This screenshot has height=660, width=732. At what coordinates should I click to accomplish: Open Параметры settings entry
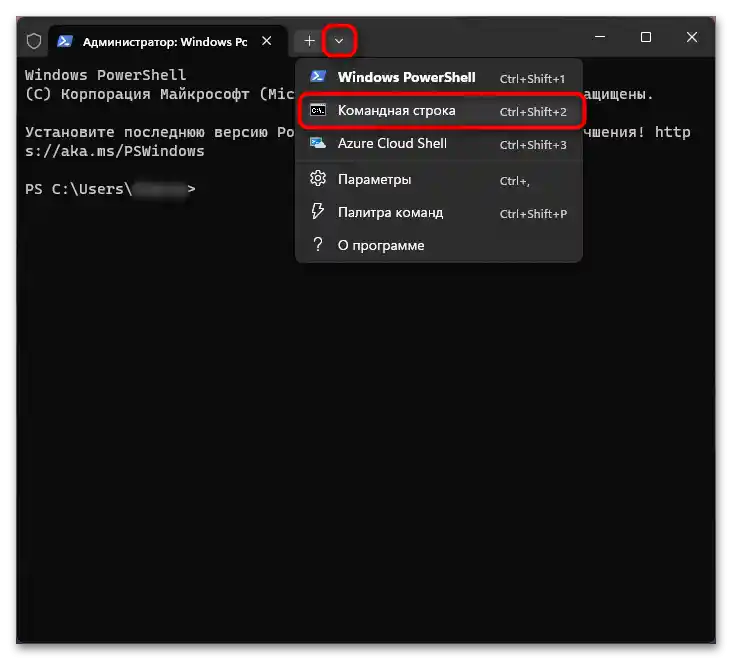(439, 180)
